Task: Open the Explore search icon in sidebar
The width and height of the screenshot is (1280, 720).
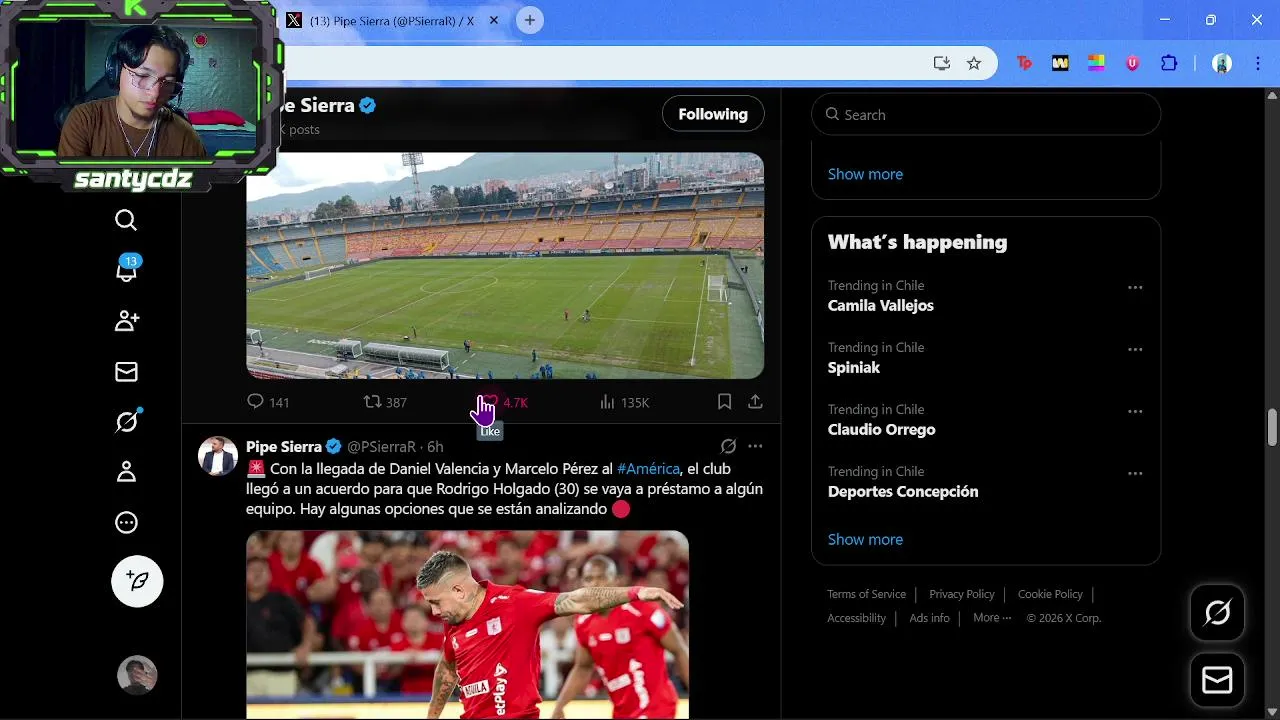Action: click(x=126, y=220)
